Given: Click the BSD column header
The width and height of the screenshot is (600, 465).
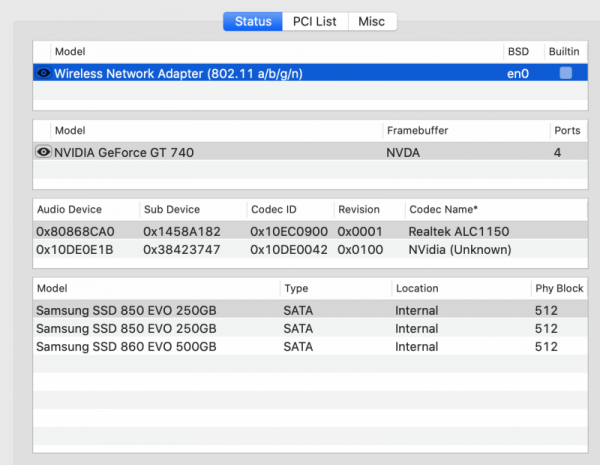Looking at the screenshot, I should click(x=518, y=51).
